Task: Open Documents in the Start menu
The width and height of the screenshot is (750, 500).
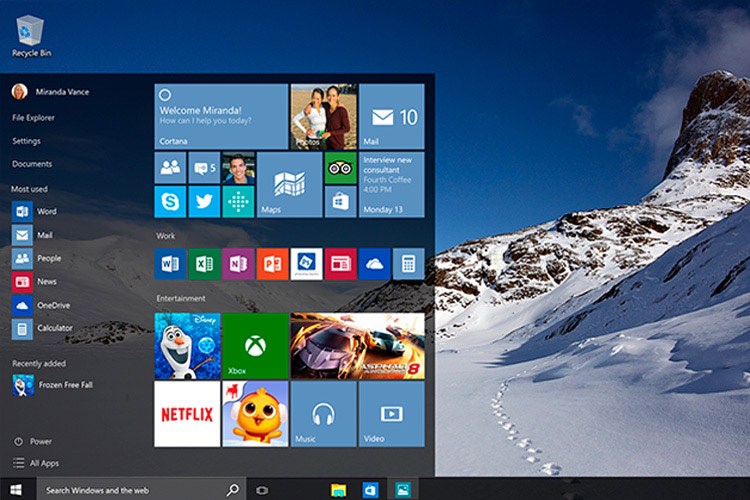Action: tap(32, 164)
